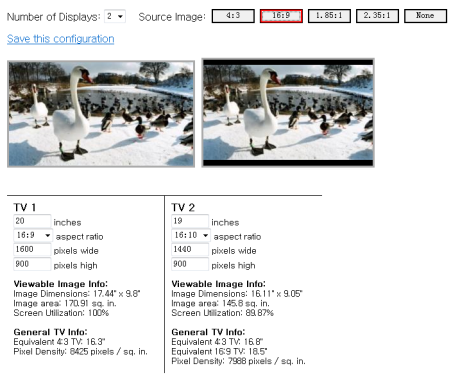This screenshot has height=375, width=460.
Task: Select the 4:3 source image button
Action: click(233, 16)
